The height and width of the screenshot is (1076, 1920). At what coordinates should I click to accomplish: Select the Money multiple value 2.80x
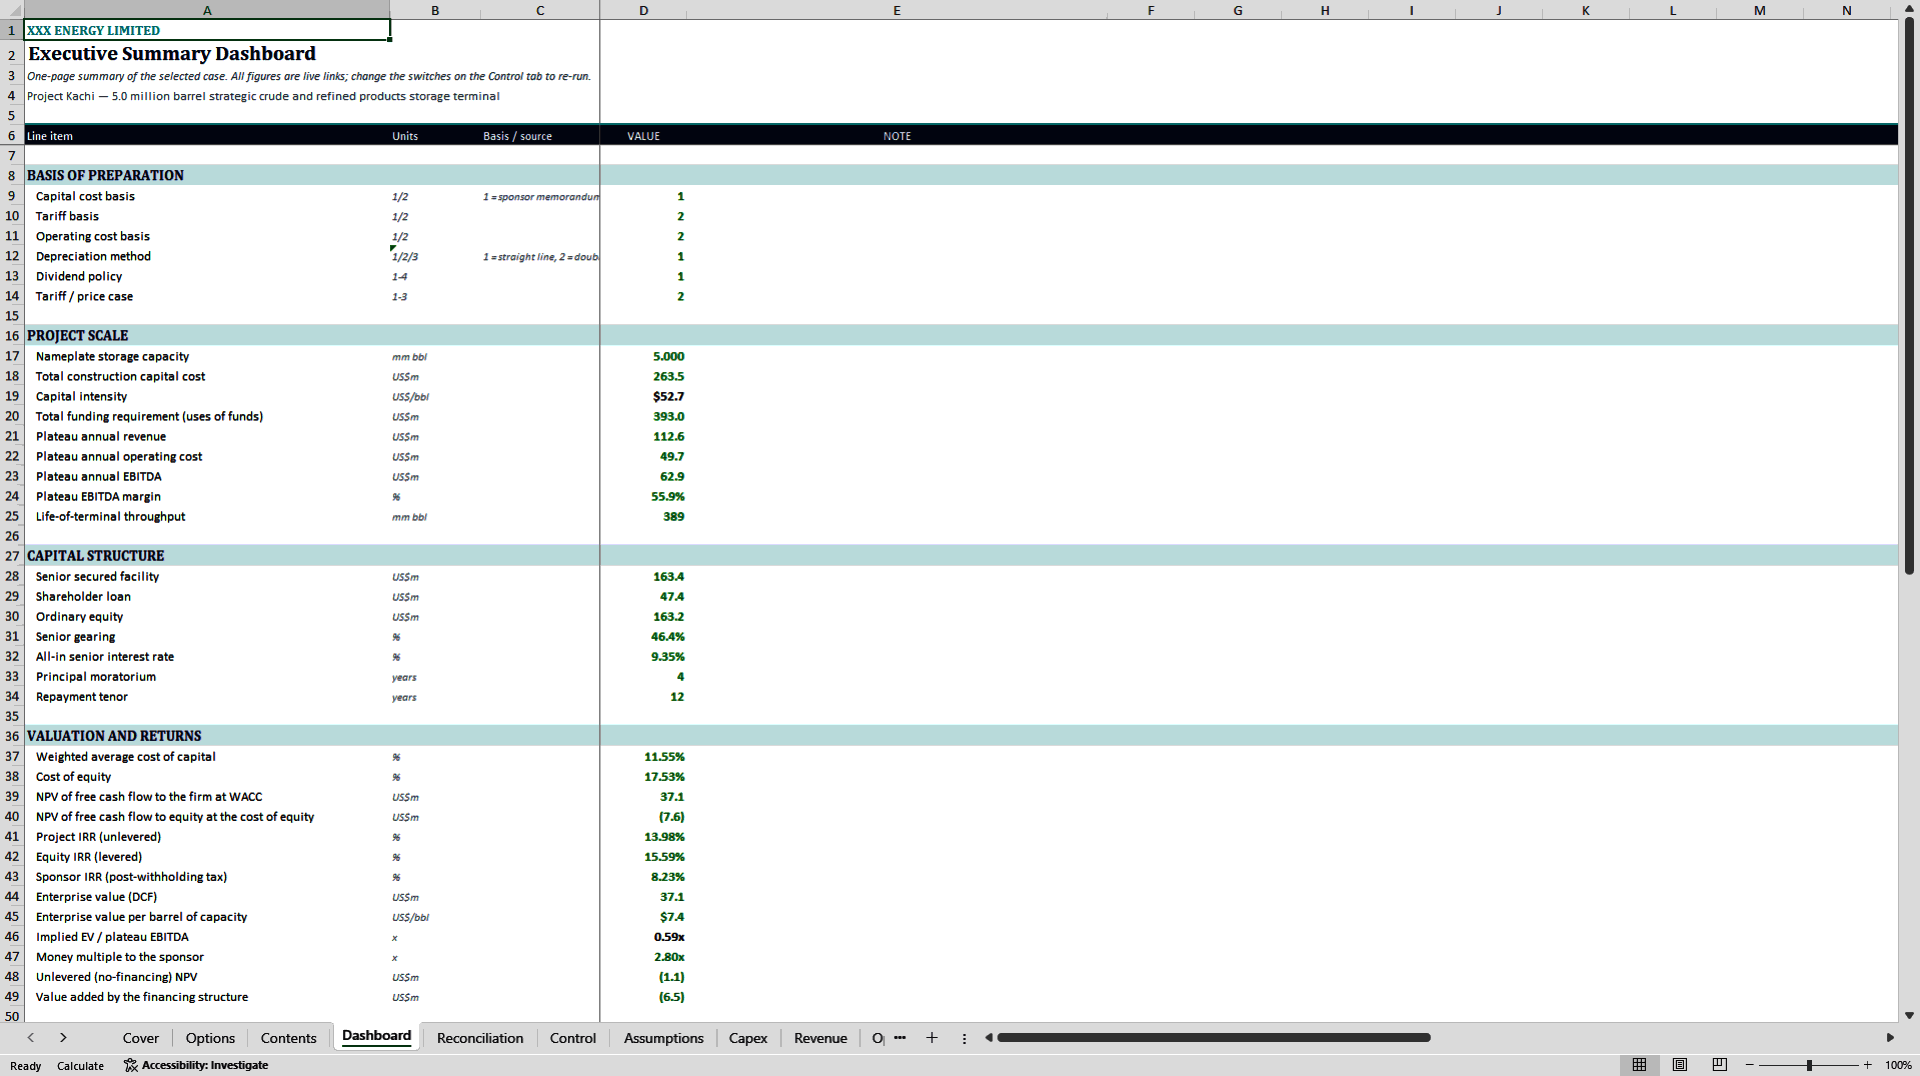(x=643, y=957)
